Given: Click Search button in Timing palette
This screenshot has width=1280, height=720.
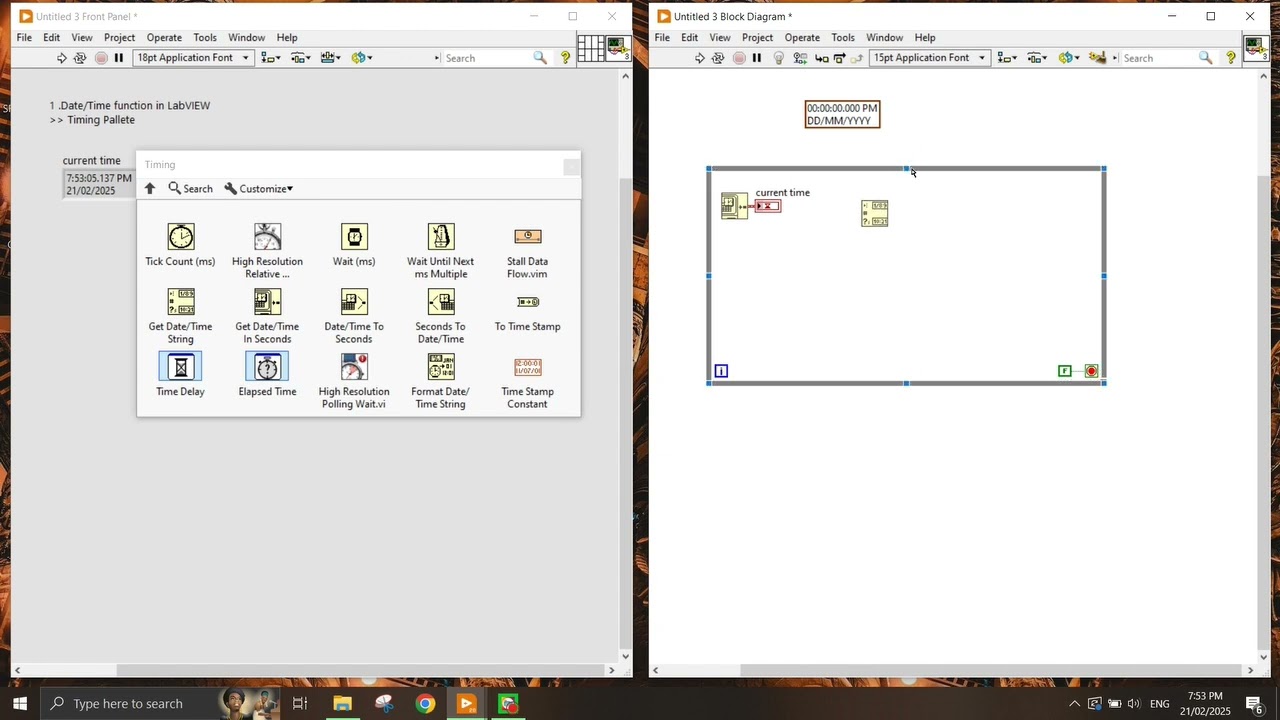Looking at the screenshot, I should point(190,188).
